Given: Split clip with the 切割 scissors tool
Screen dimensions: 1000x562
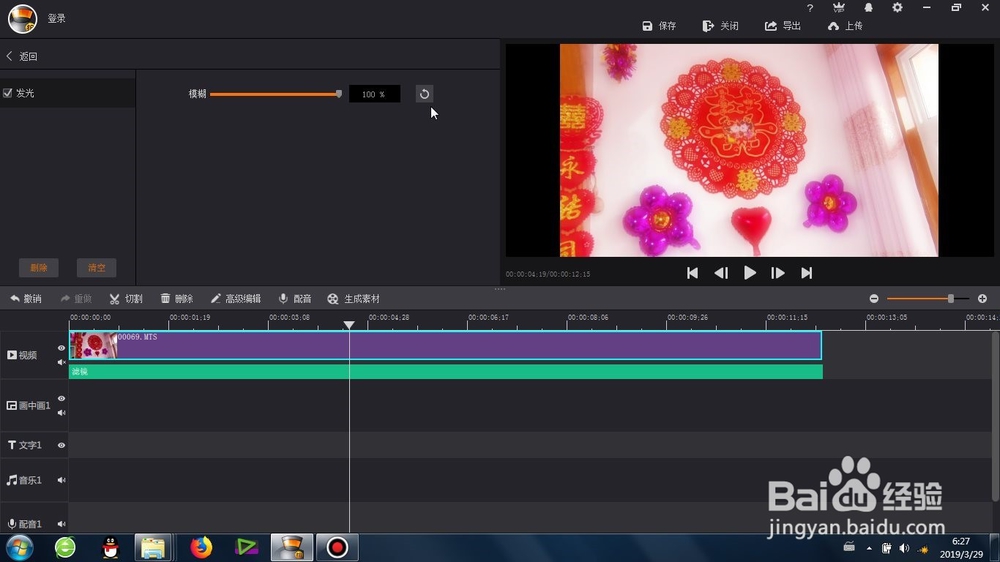Looking at the screenshot, I should [x=126, y=299].
